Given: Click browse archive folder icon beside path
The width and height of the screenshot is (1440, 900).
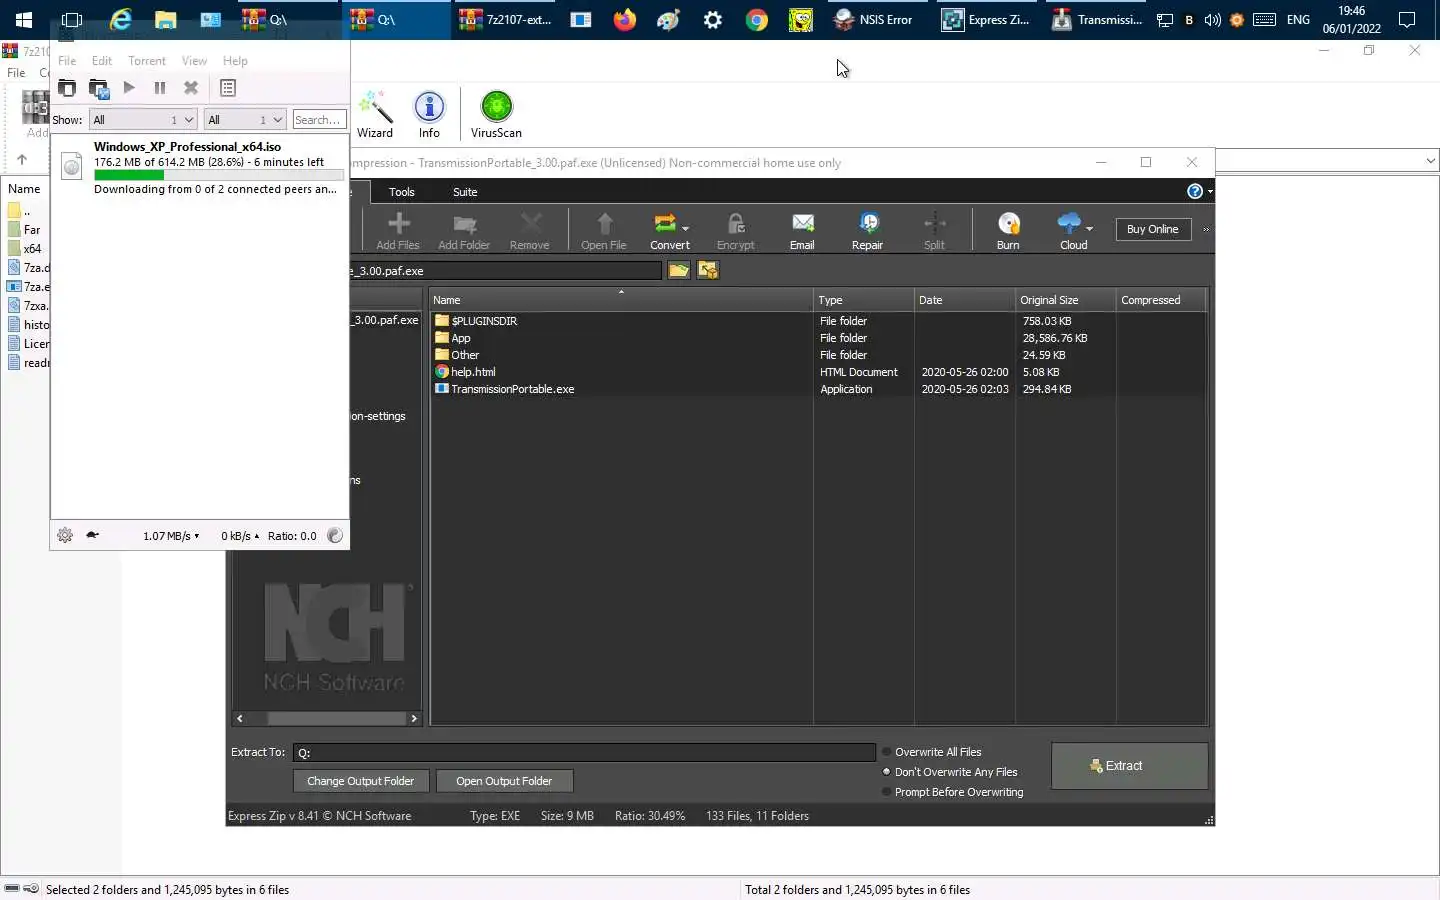Looking at the screenshot, I should [x=679, y=270].
